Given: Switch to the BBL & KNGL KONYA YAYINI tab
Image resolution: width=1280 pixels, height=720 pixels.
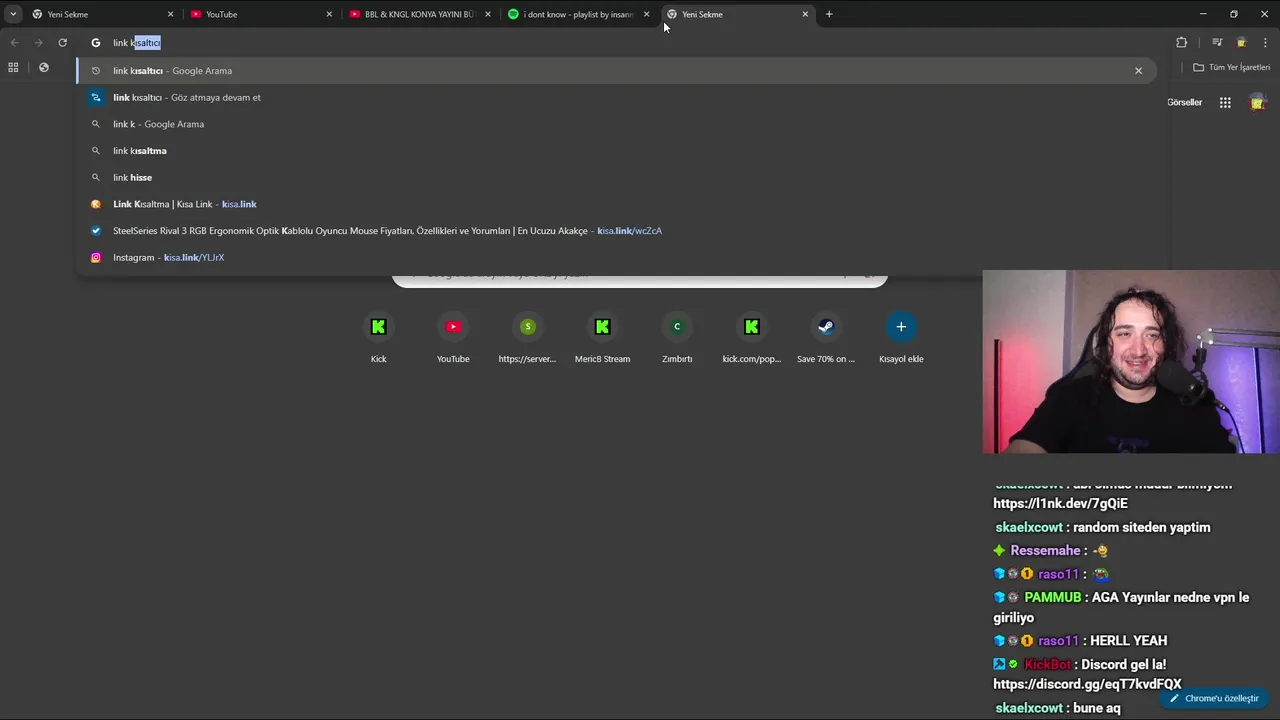Looking at the screenshot, I should point(419,14).
